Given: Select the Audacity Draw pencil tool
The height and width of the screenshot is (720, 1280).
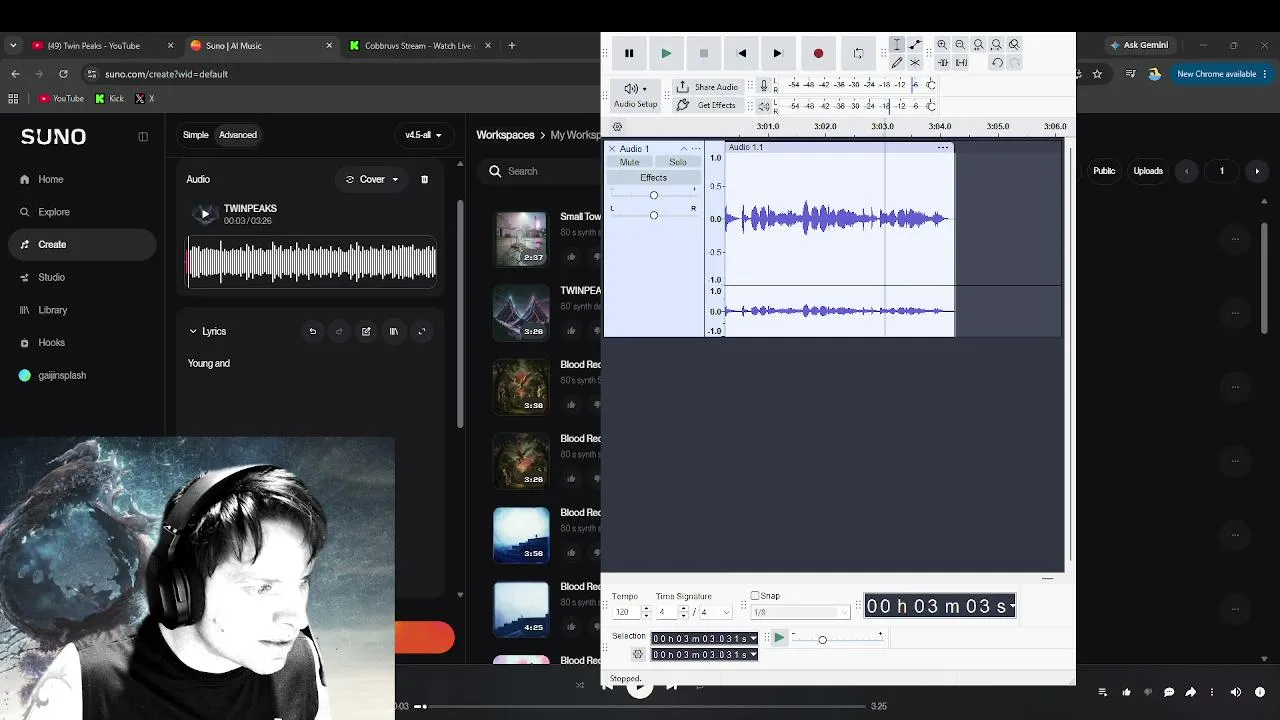Looking at the screenshot, I should point(897,63).
